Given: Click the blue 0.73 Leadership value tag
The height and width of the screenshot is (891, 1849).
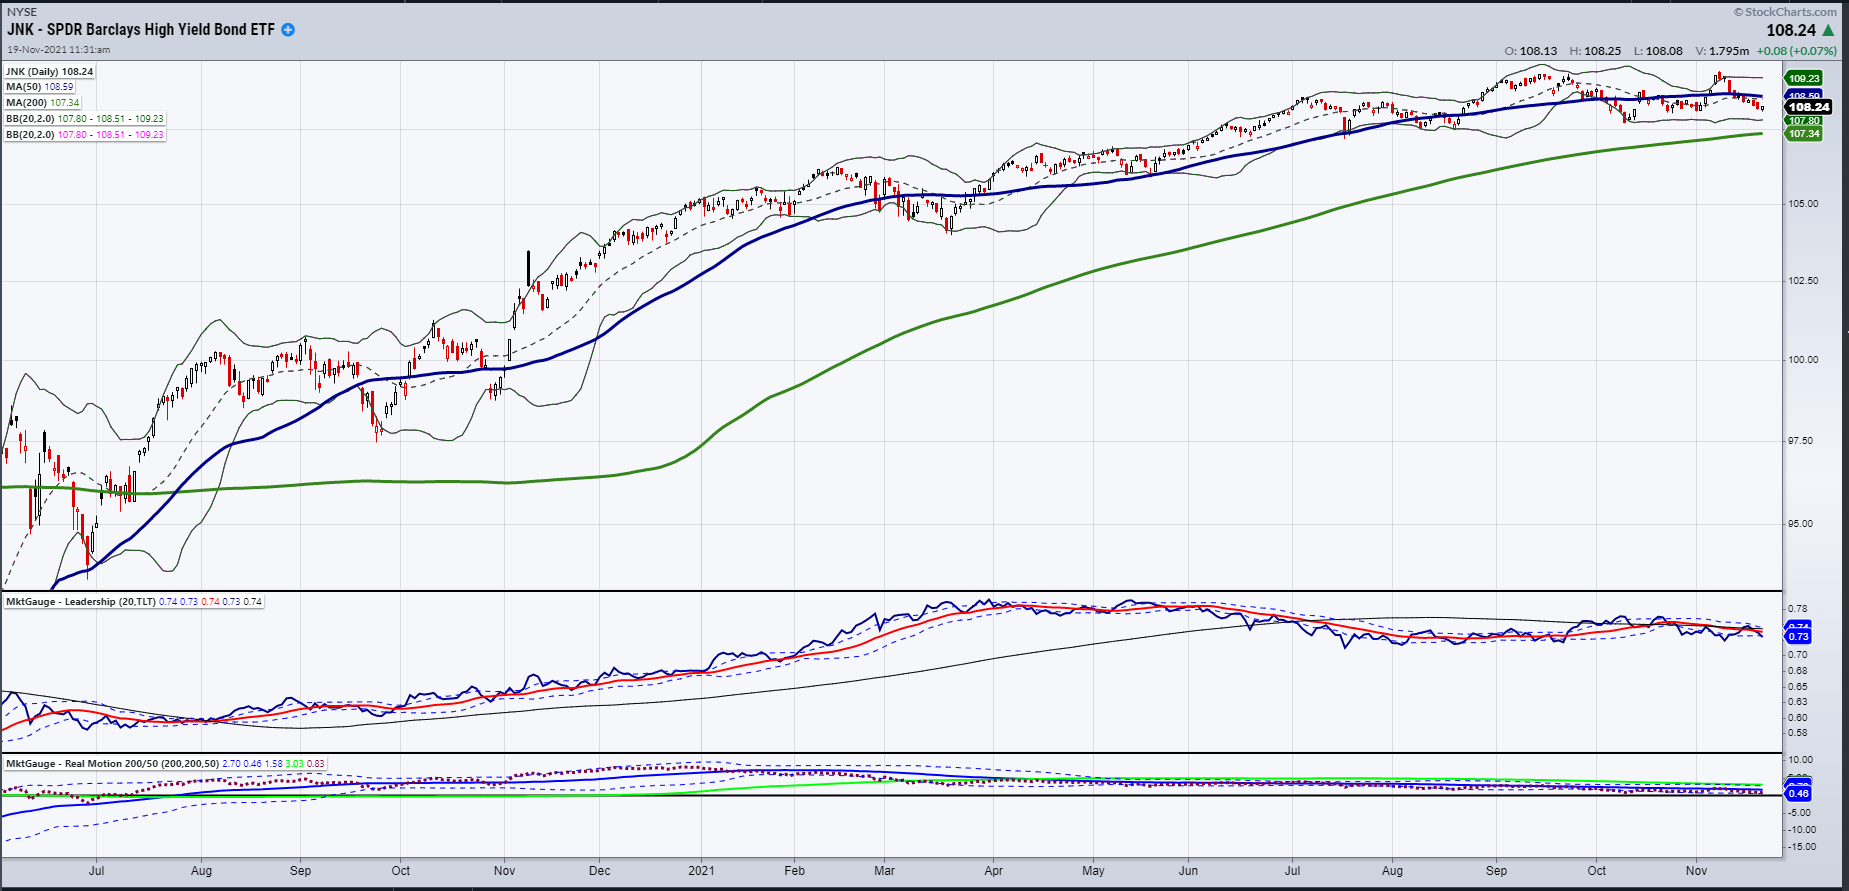Looking at the screenshot, I should click(1798, 637).
